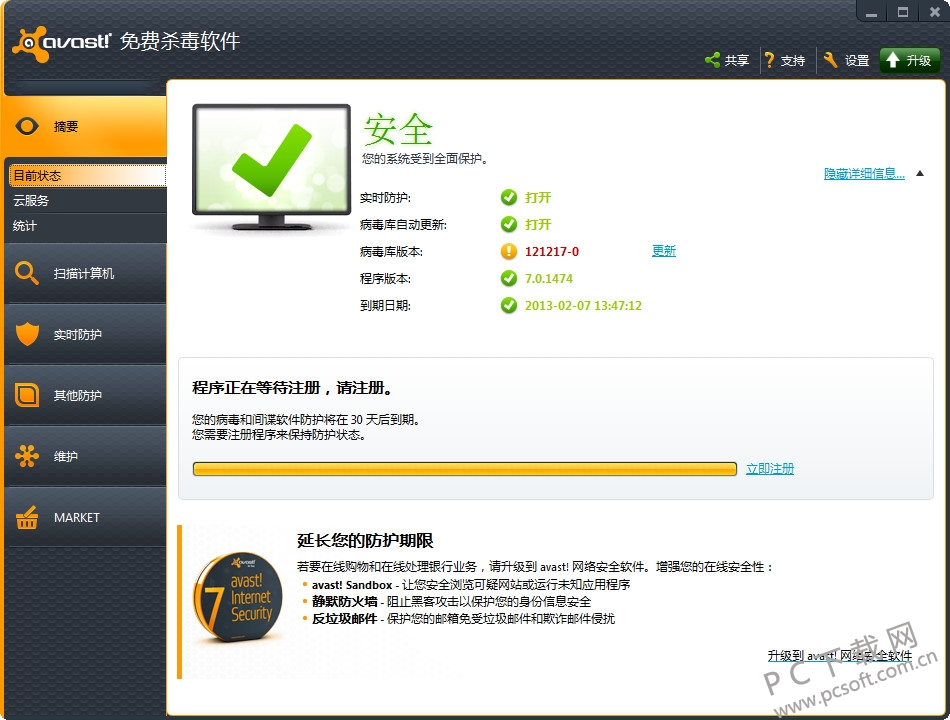The width and height of the screenshot is (950, 720).
Task: Click the maintenance icon for 维护
Action: coord(27,456)
